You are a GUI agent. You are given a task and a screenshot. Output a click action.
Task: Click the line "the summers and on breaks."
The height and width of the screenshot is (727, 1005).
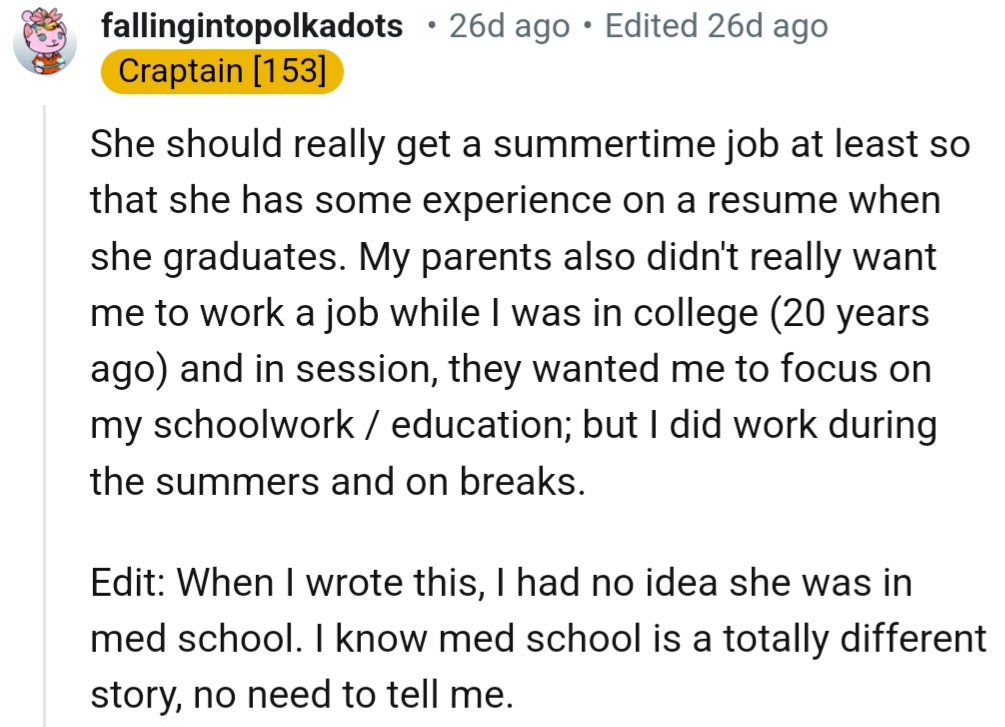(x=336, y=483)
